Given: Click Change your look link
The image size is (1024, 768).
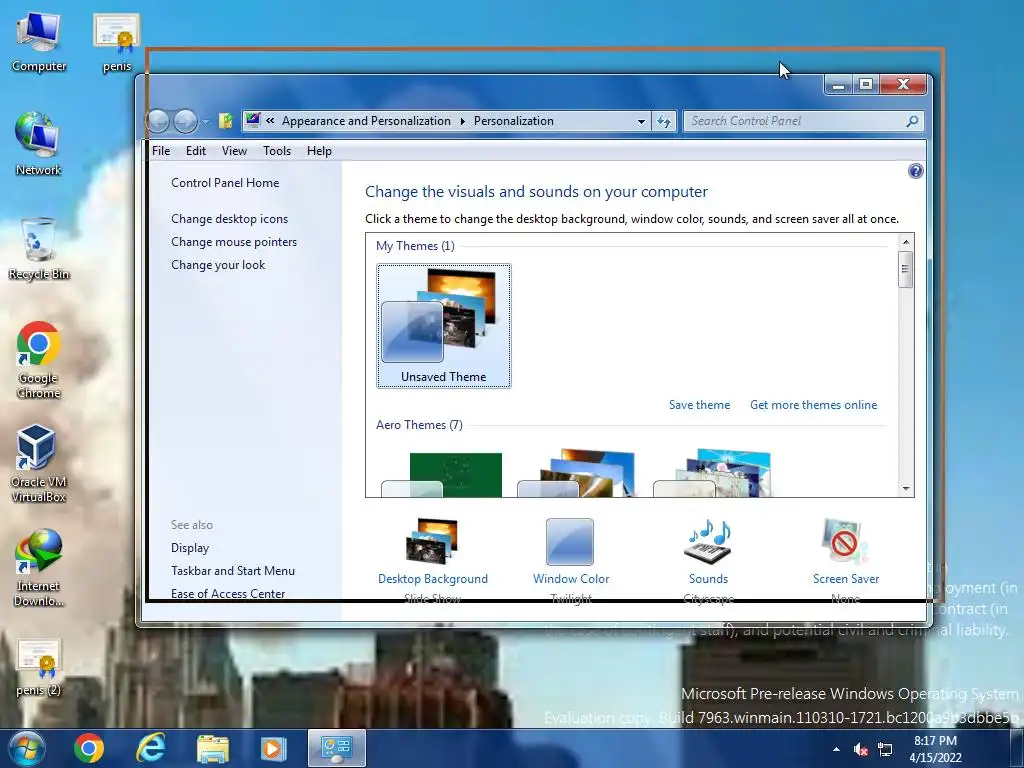Looking at the screenshot, I should (218, 264).
